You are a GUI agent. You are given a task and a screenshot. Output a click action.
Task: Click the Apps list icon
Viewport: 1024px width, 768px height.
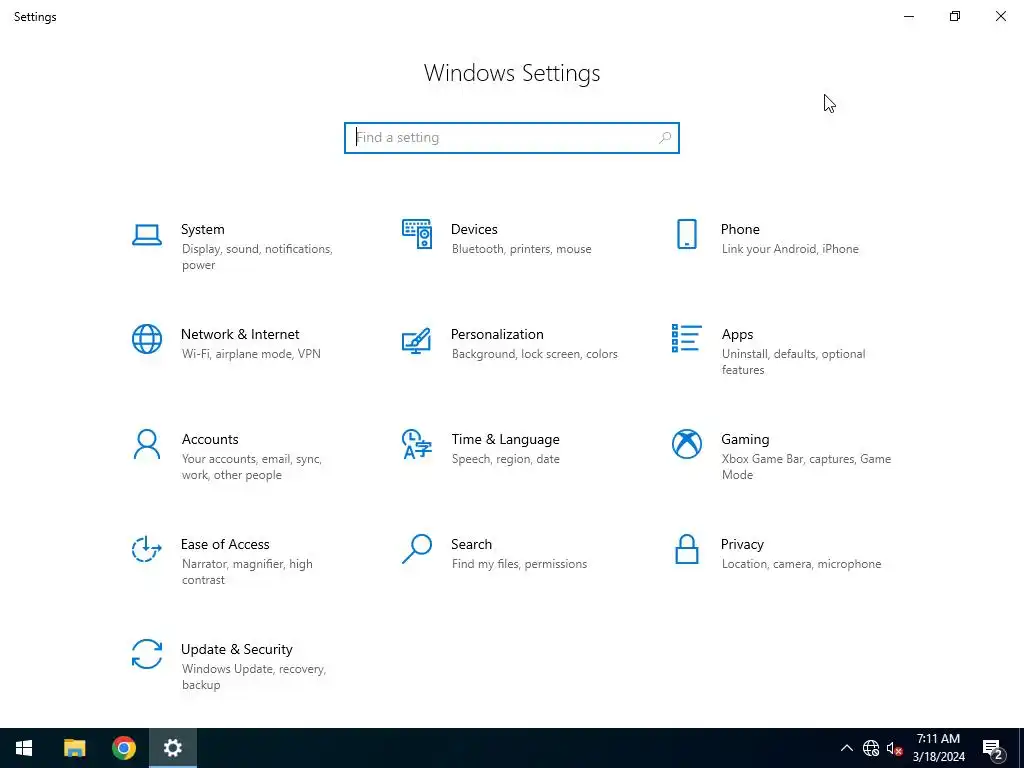(x=686, y=338)
